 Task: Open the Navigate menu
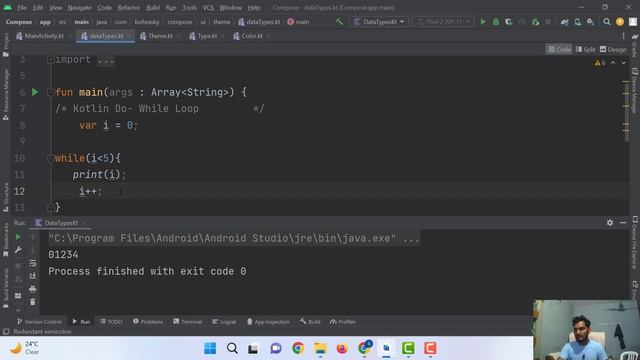click(79, 8)
